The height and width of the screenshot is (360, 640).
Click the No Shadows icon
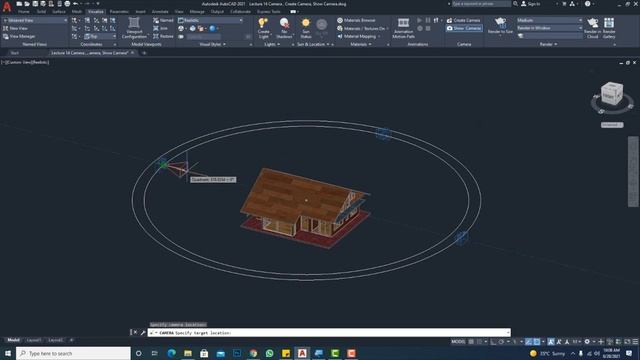point(284,24)
